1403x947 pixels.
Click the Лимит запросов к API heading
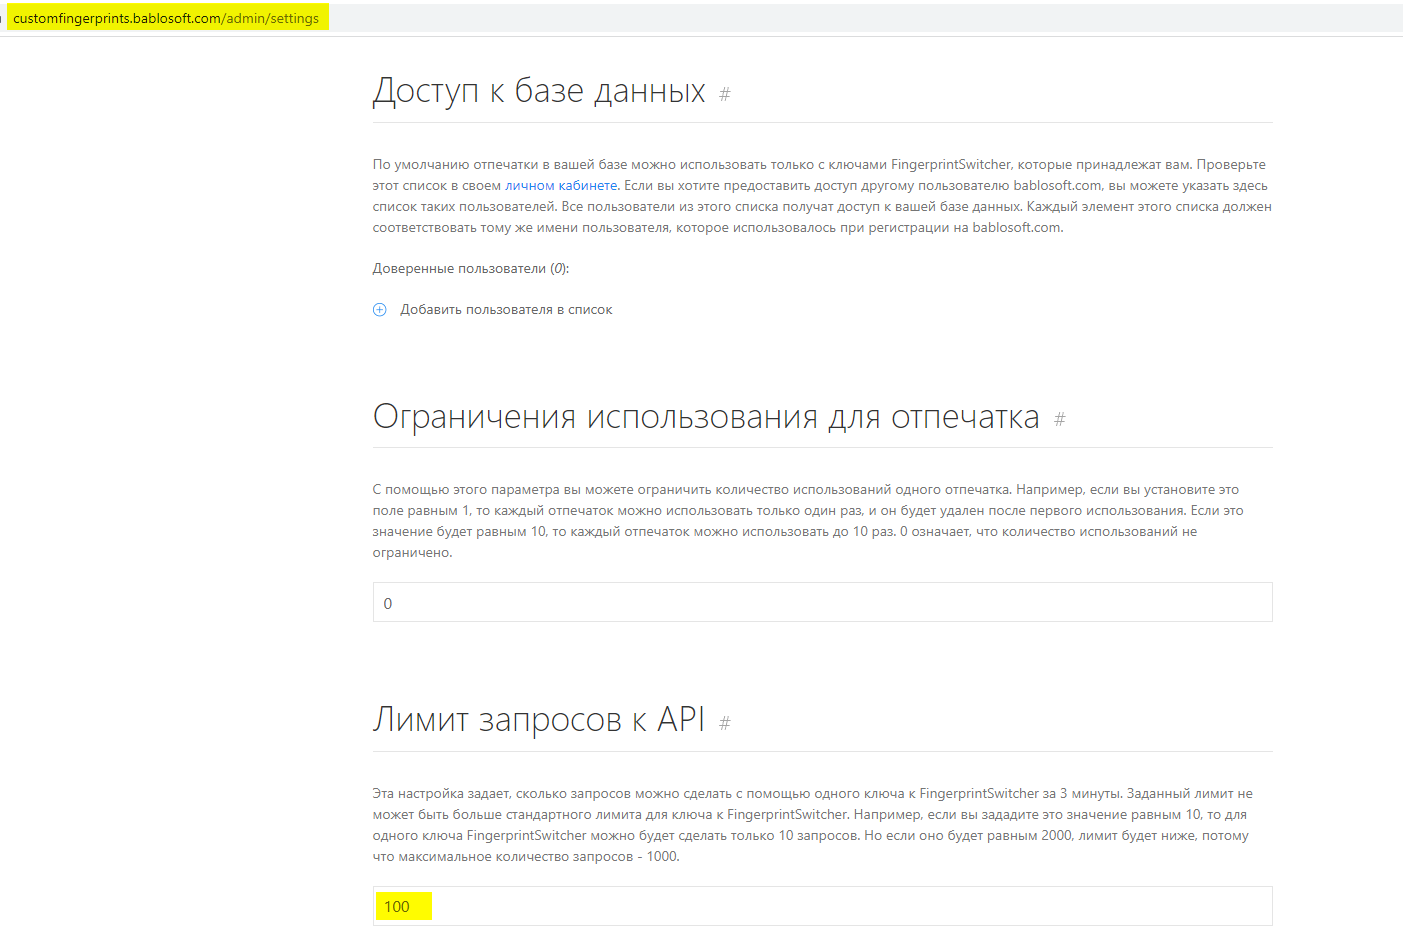point(539,720)
